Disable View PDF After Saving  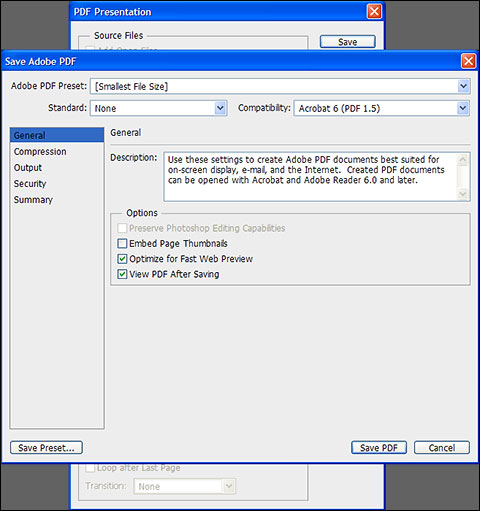pyautogui.click(x=122, y=274)
